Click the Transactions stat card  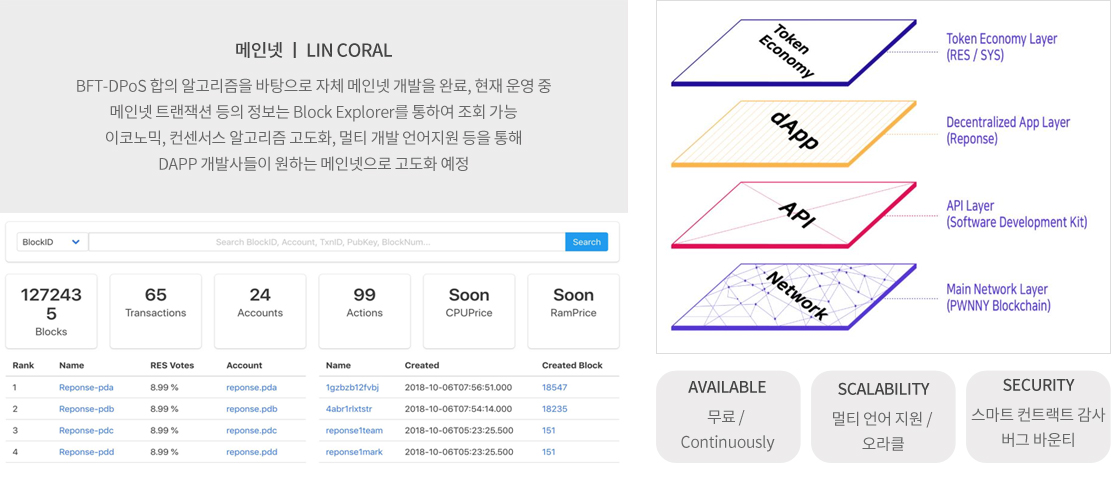(x=155, y=311)
